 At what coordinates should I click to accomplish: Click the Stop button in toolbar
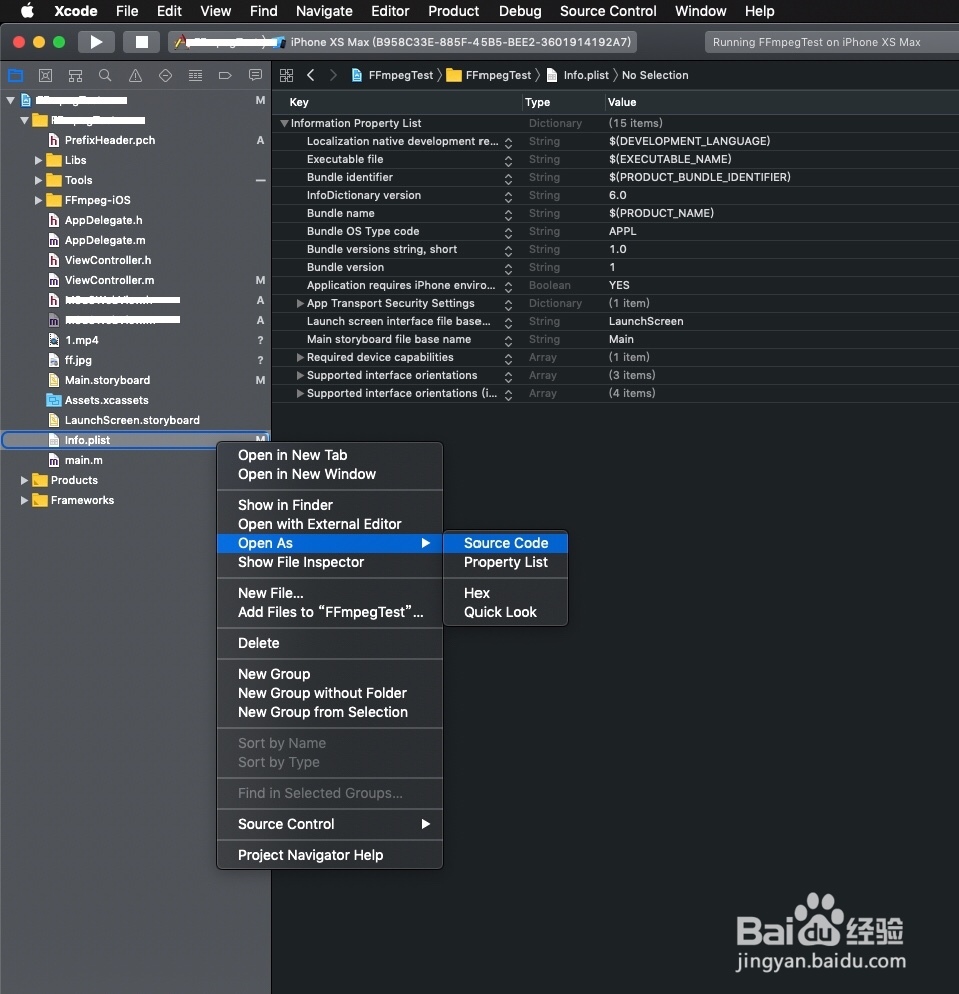tap(141, 42)
